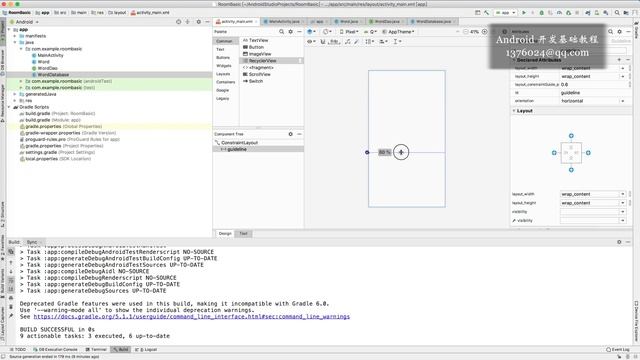640x360 pixels.
Task: Open Build panel settings gear
Action: click(x=619, y=242)
